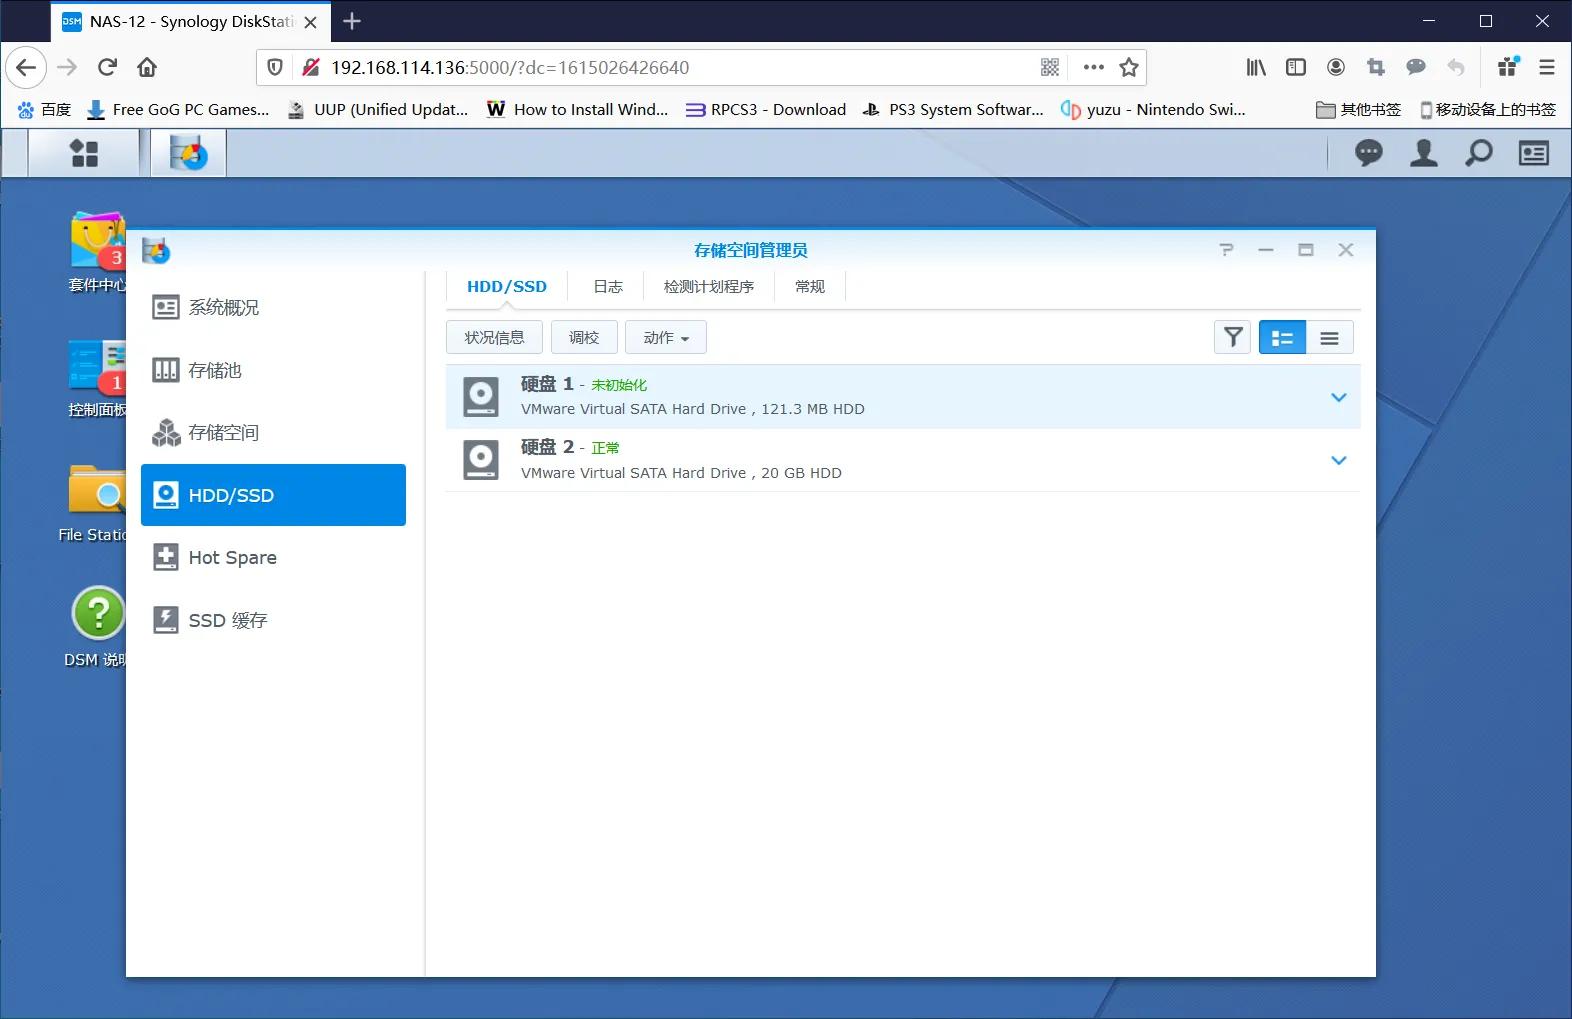Image resolution: width=1572 pixels, height=1019 pixels.
Task: Click Storage Manager icon in DSM taskbar
Action: [x=188, y=153]
